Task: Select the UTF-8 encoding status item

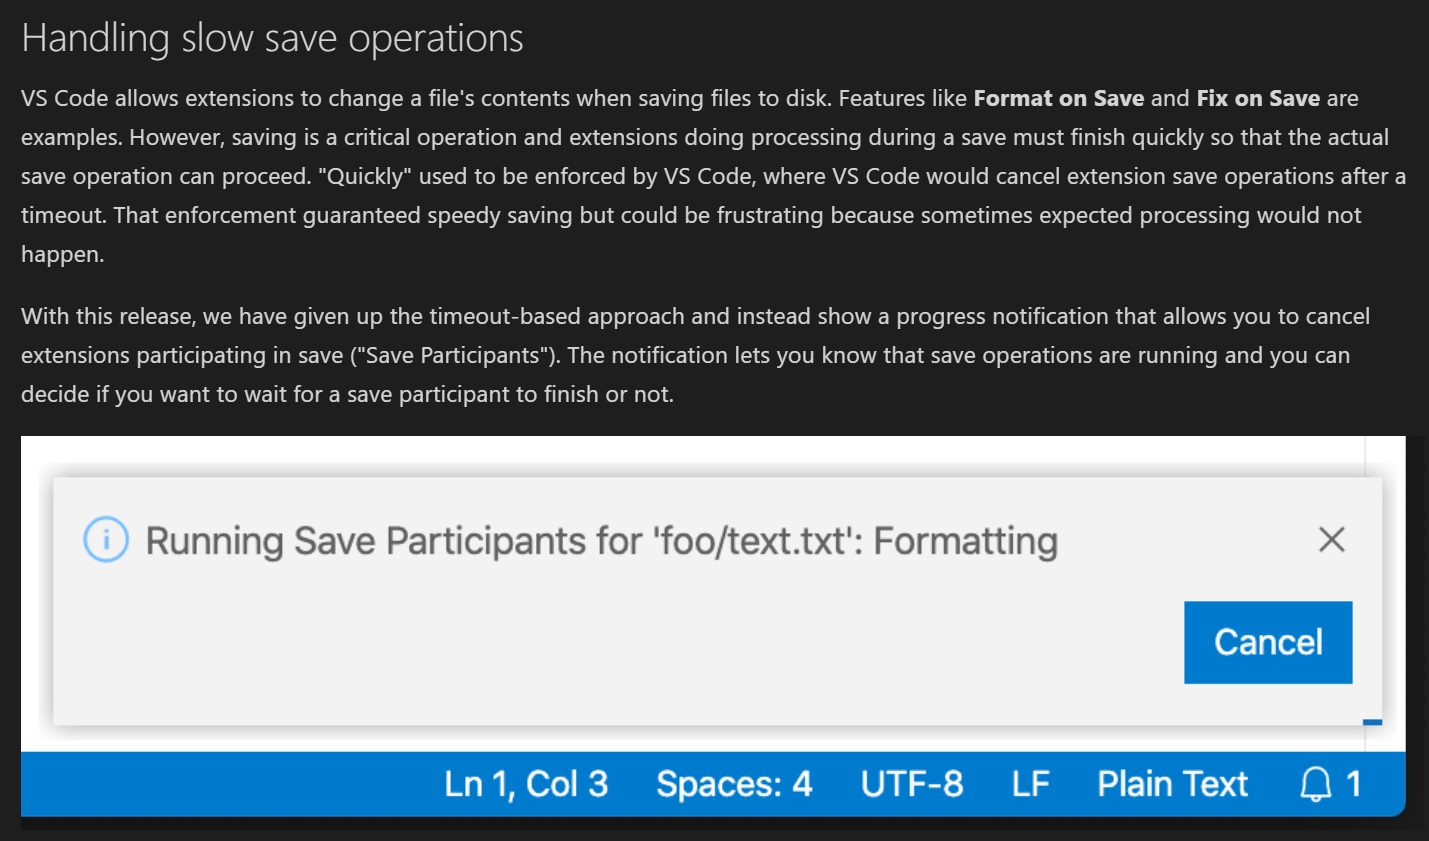Action: pos(912,784)
